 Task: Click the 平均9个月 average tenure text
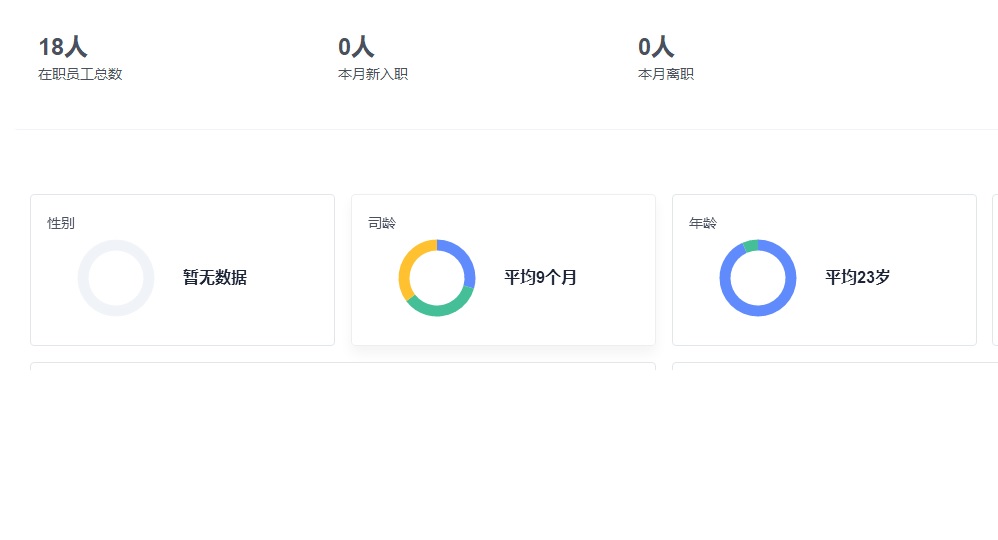(540, 278)
